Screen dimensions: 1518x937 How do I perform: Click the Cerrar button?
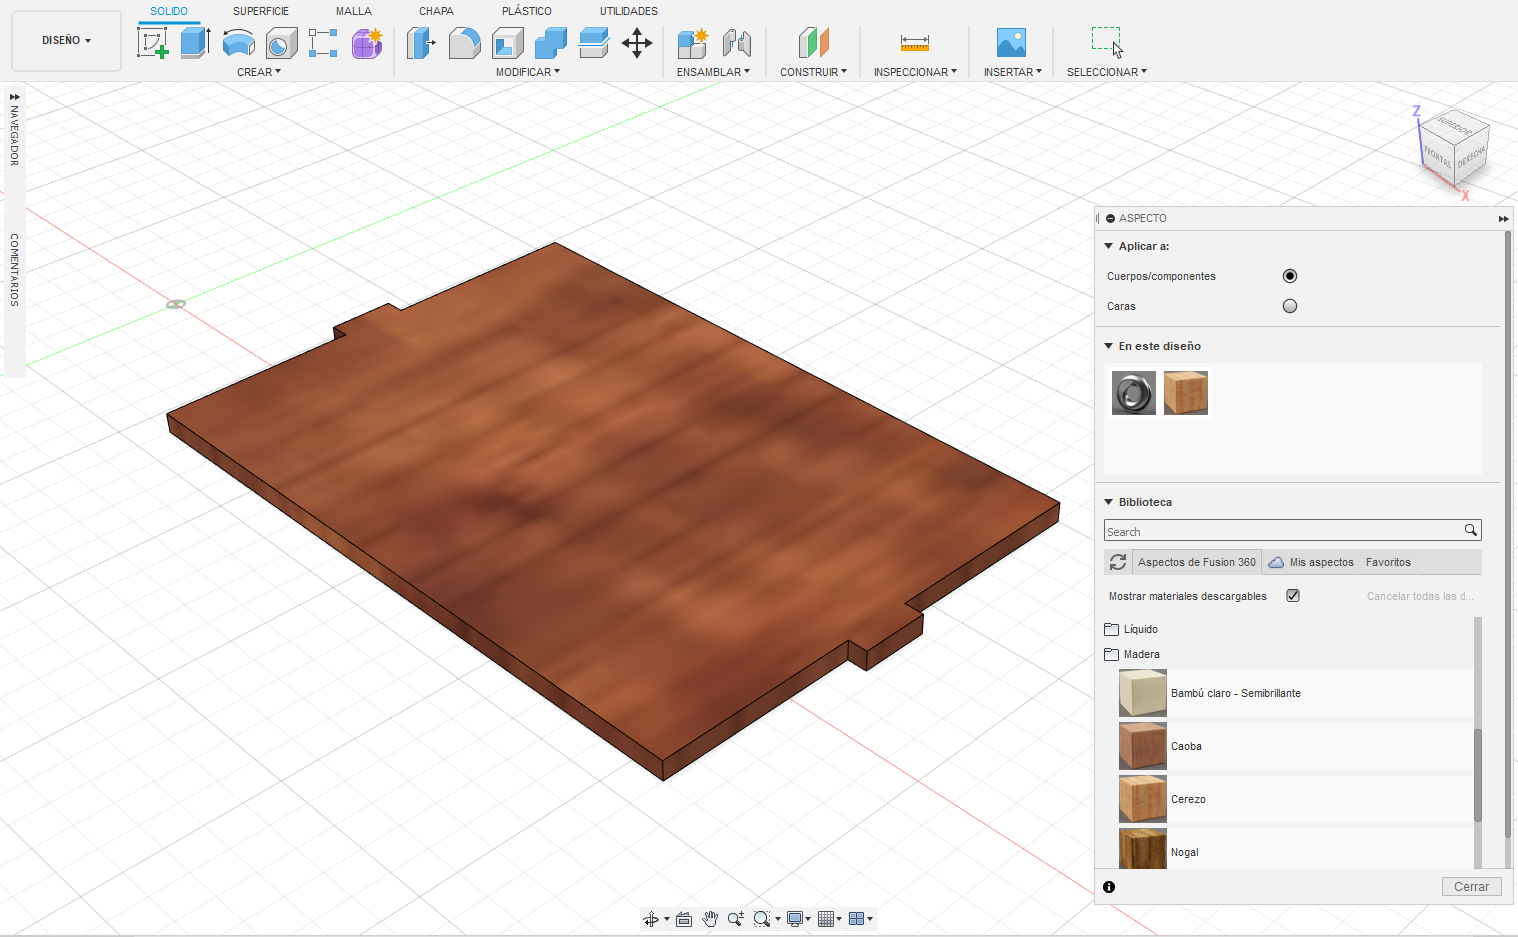coord(1471,887)
